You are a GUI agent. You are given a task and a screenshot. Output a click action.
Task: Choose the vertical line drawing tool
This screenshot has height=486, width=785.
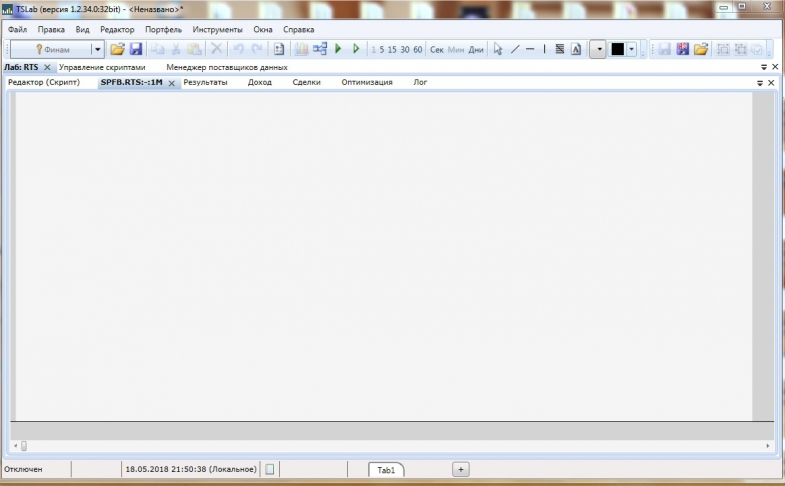pos(544,49)
